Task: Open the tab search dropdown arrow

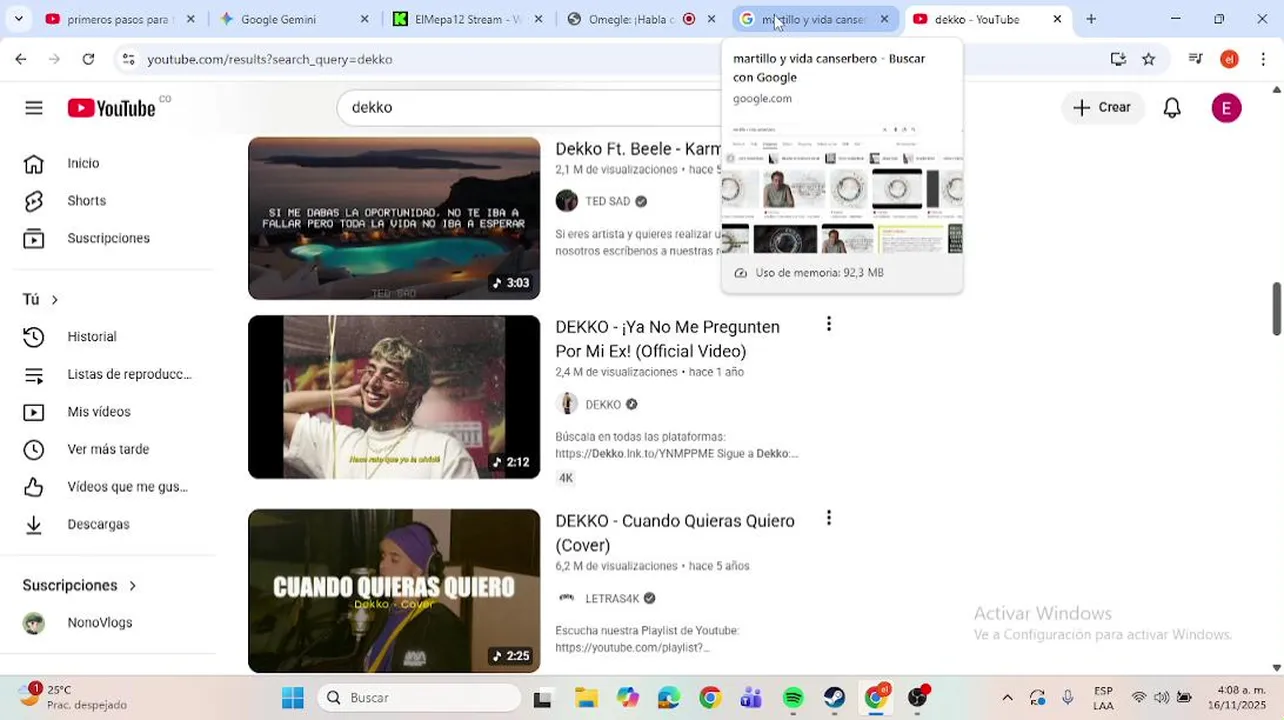Action: coord(18,19)
